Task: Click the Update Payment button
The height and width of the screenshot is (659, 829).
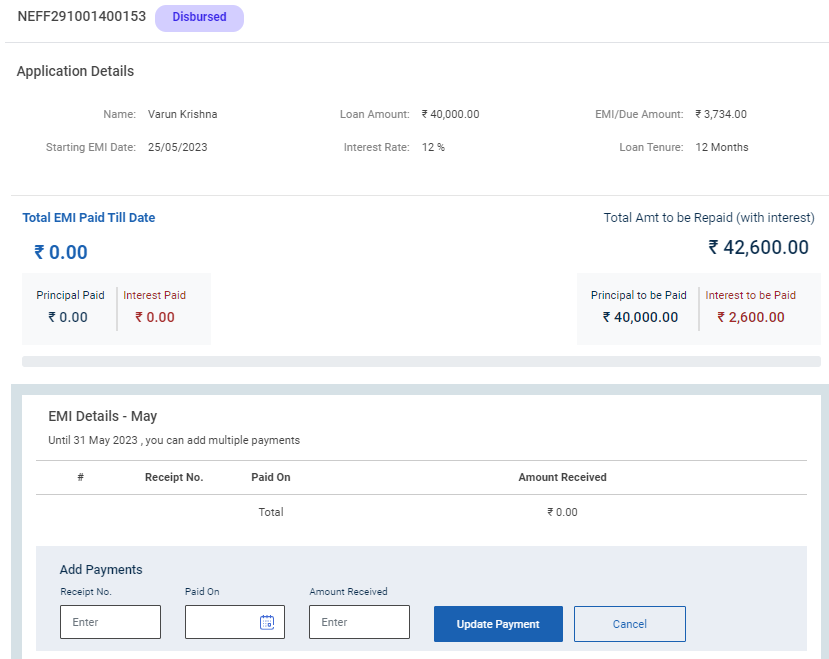Action: click(498, 624)
